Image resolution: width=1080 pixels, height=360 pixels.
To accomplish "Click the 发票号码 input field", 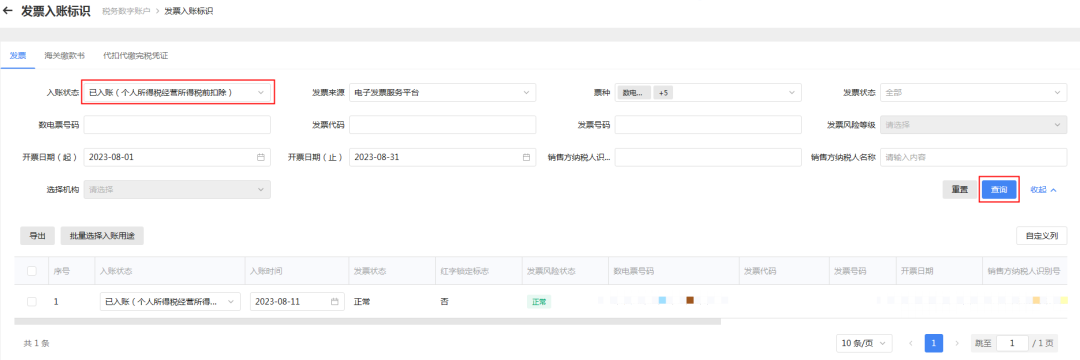I will [x=708, y=125].
